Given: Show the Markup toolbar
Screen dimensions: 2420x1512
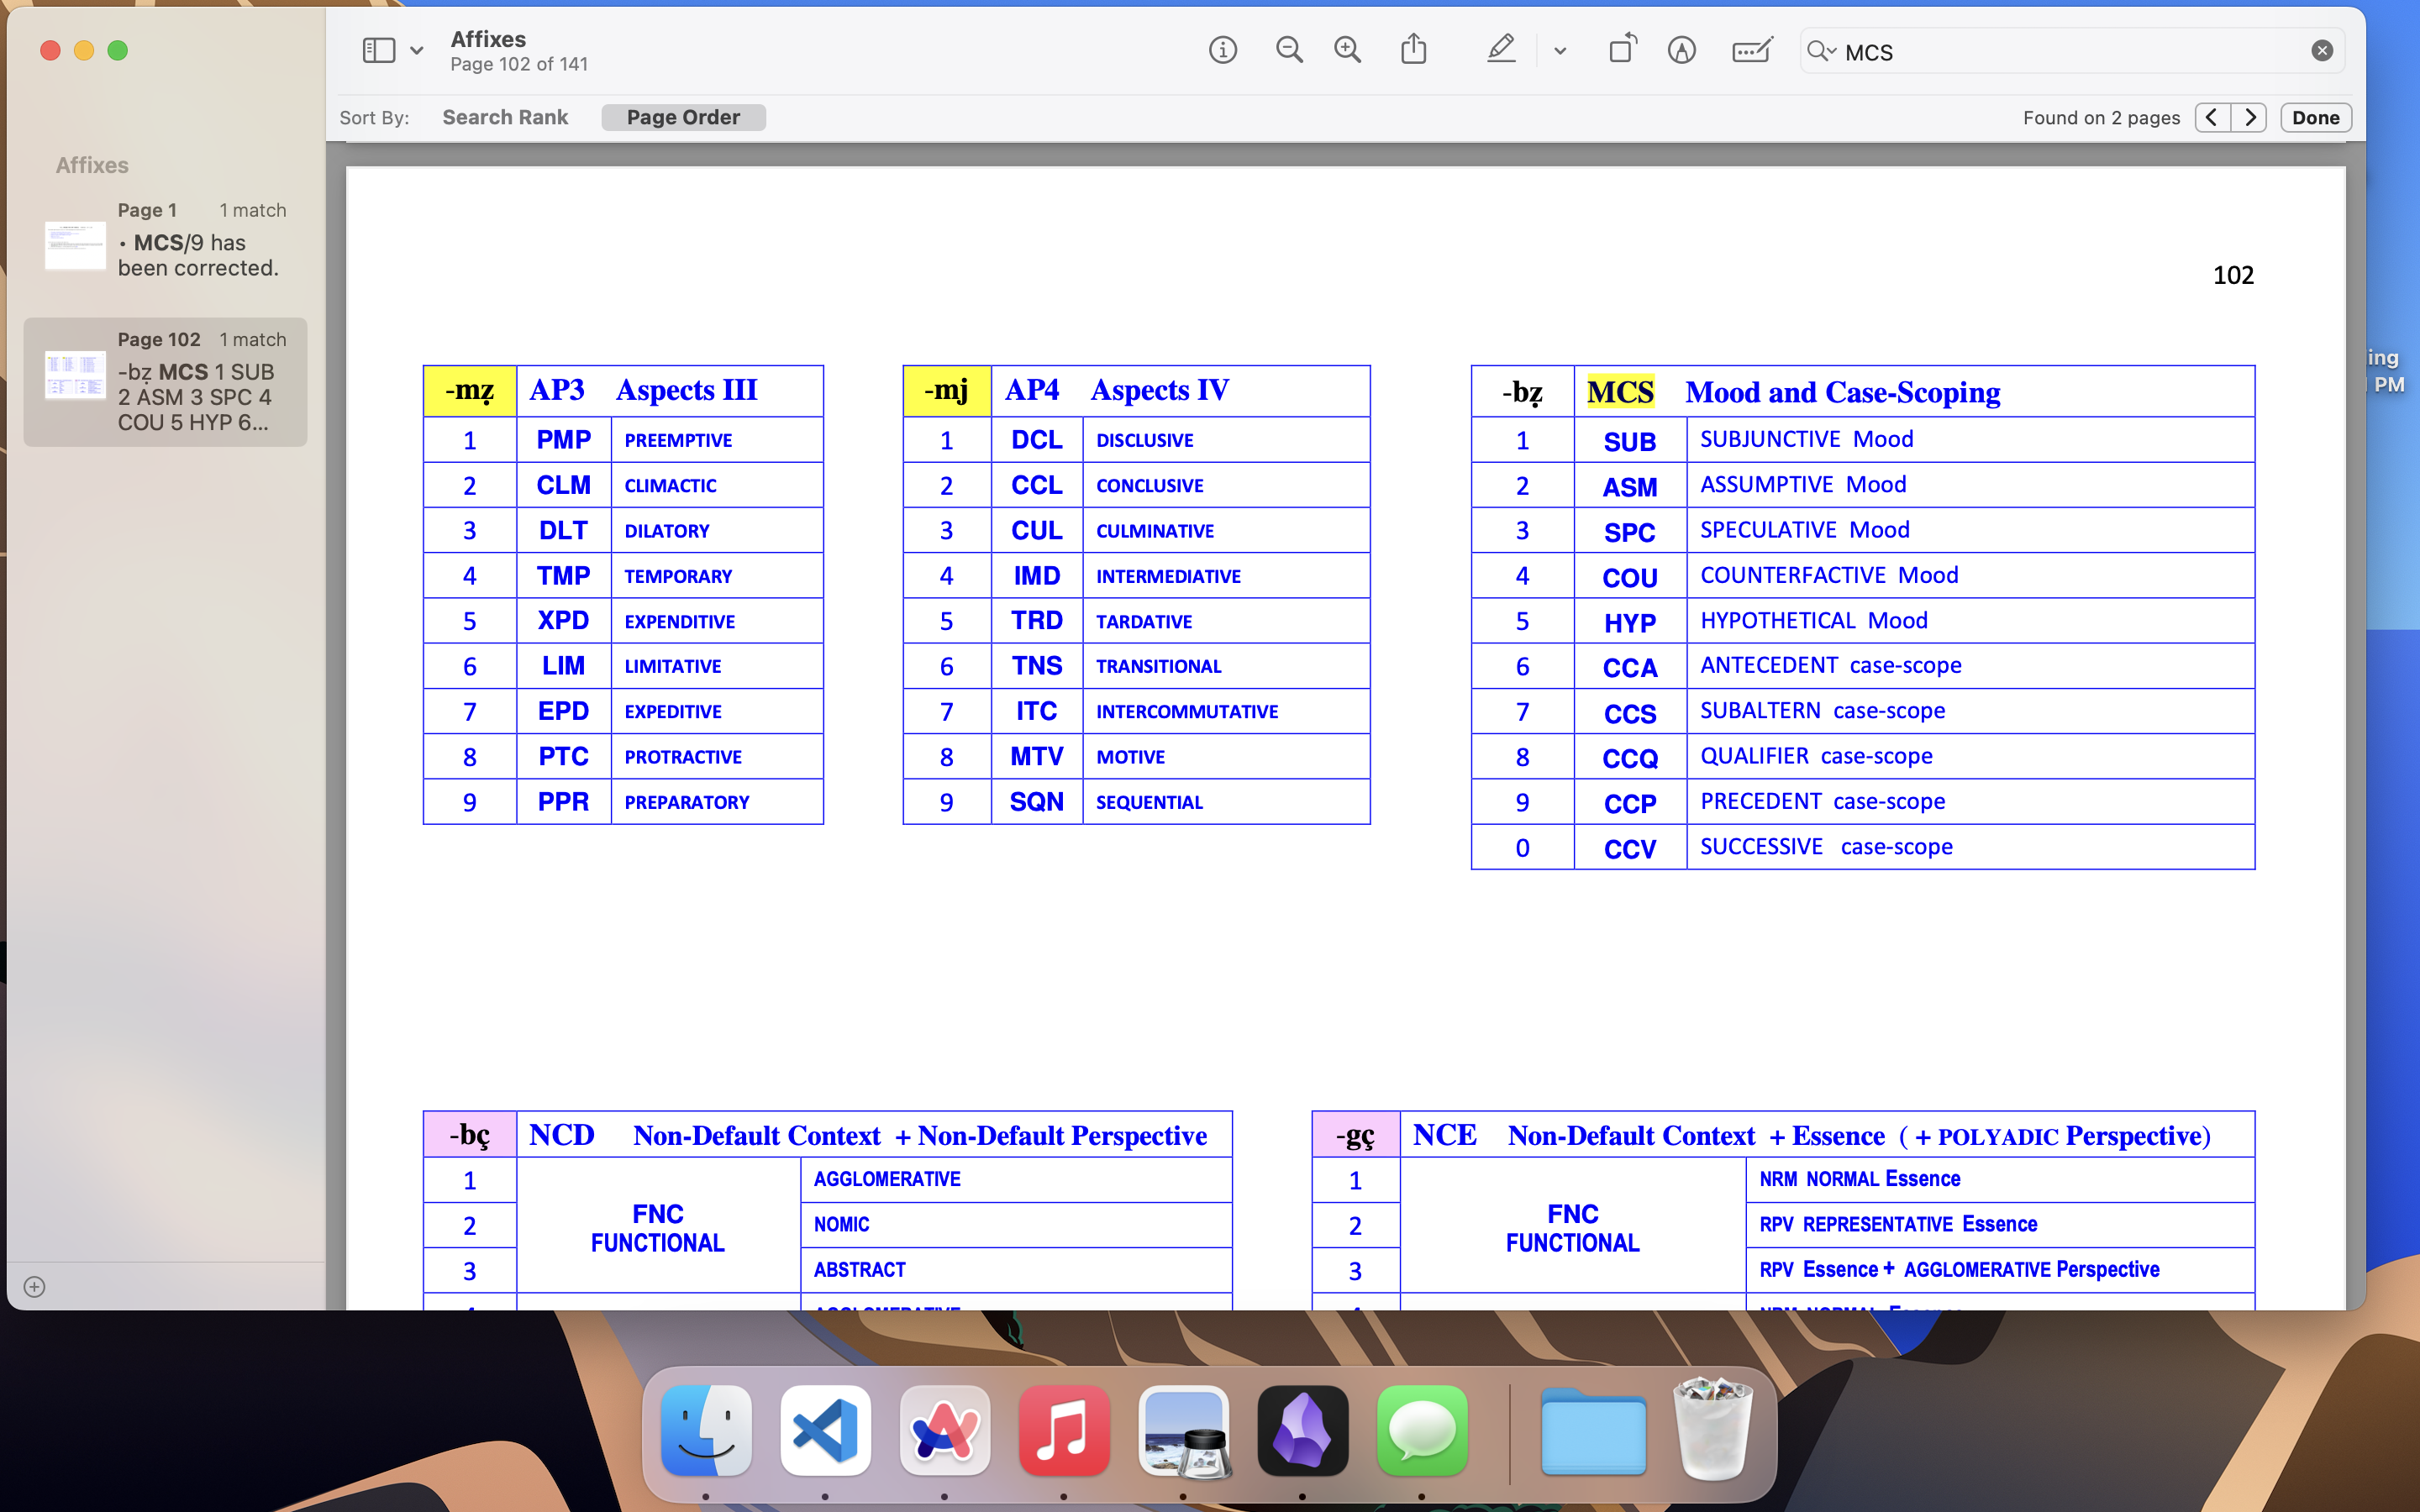Looking at the screenshot, I should pyautogui.click(x=1681, y=50).
